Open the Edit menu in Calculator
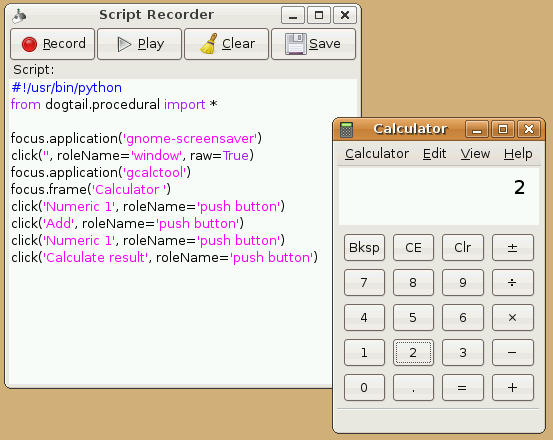553x440 pixels. tap(434, 154)
